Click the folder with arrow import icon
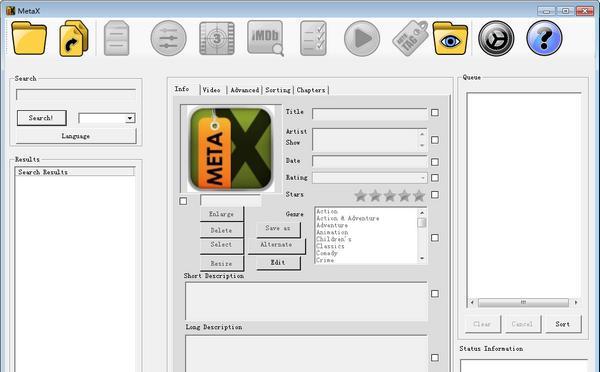The image size is (600, 372). (73, 38)
